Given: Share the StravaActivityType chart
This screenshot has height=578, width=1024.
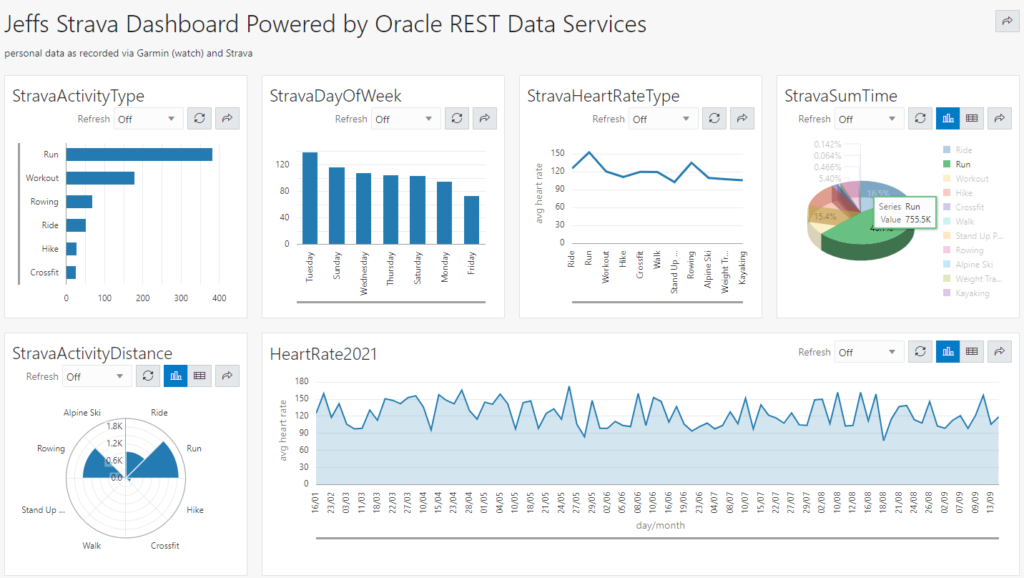Looking at the screenshot, I should point(227,118).
